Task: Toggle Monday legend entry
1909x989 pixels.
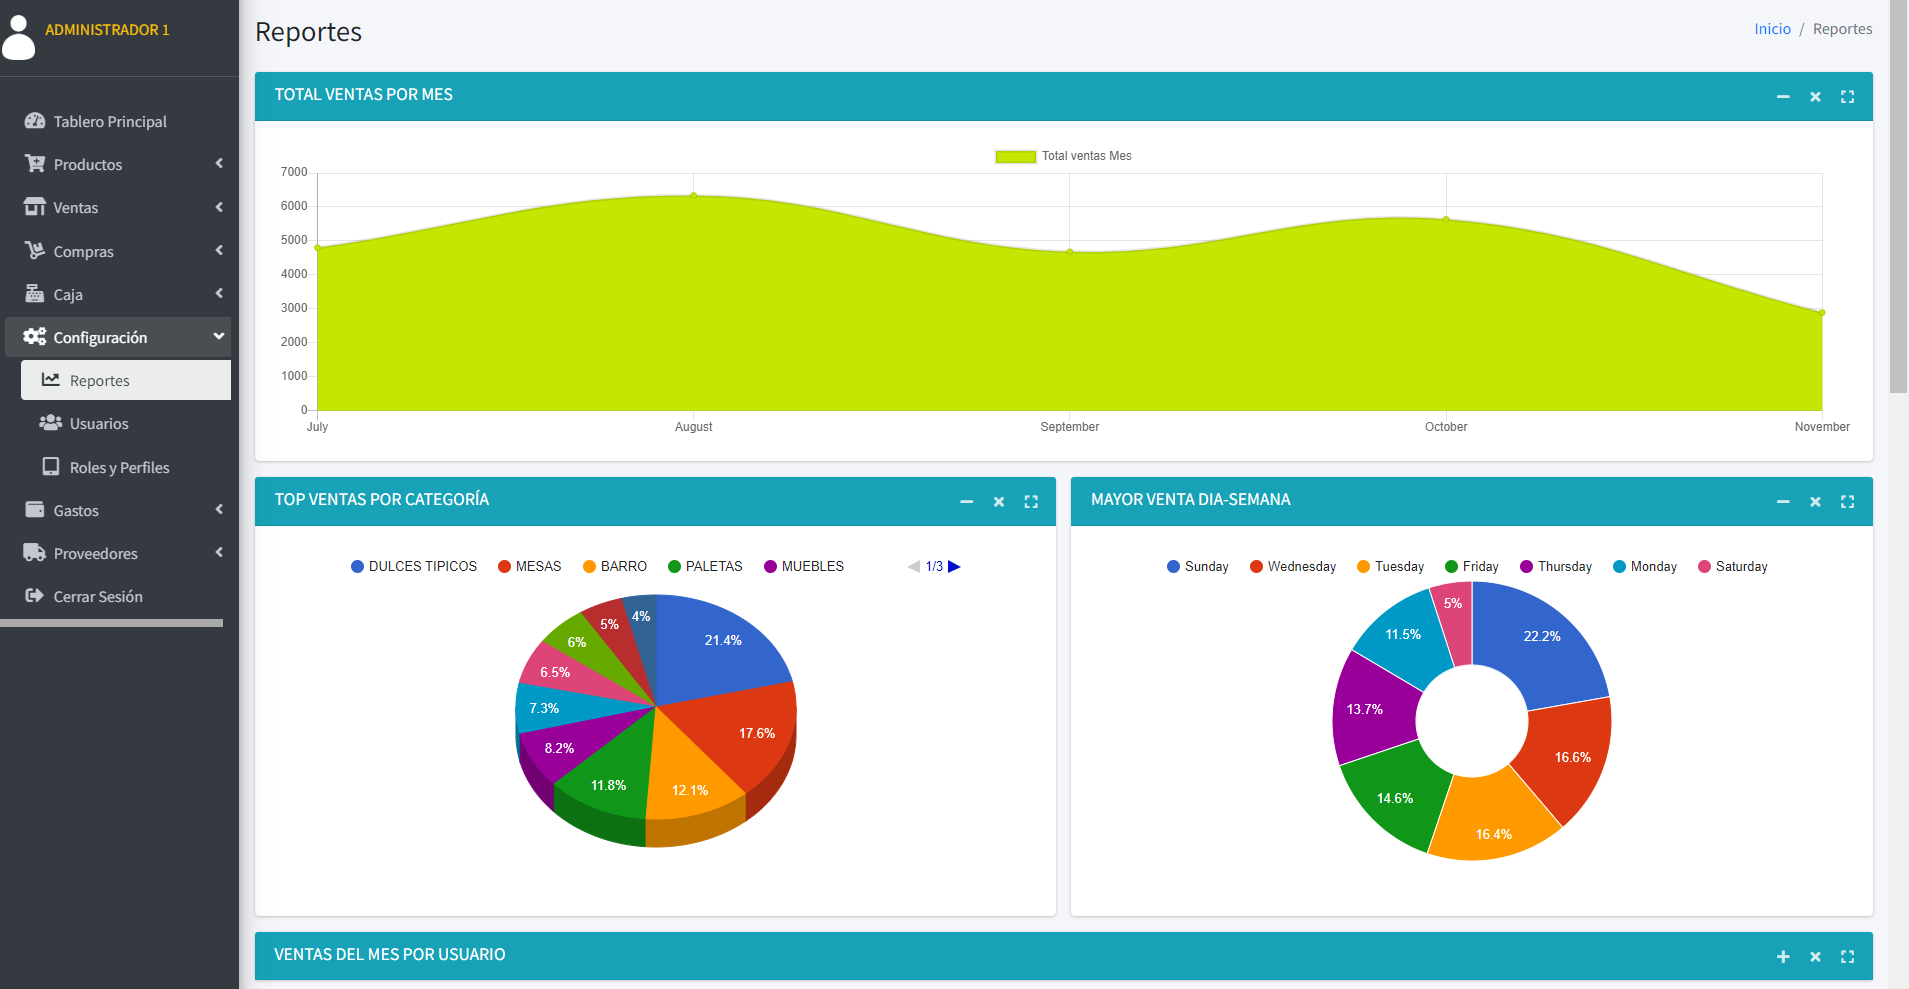Action: 1645,566
